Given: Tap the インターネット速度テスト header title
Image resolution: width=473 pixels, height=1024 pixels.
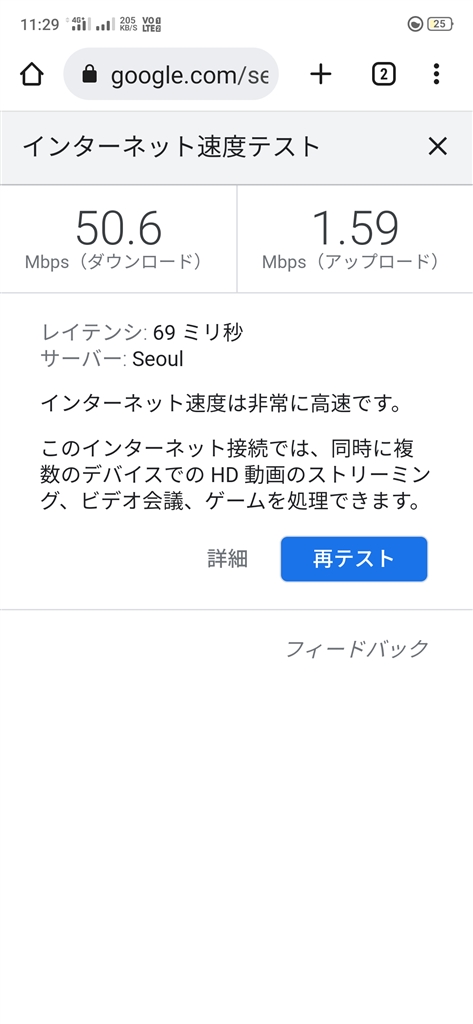Looking at the screenshot, I should click(x=171, y=146).
